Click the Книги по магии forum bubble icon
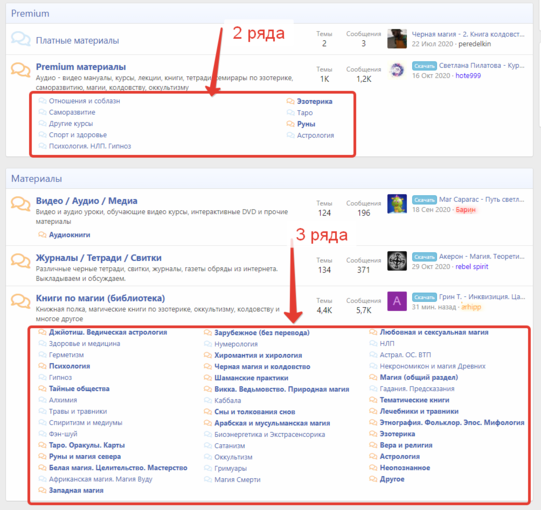Viewport: 541px width, 510px height. (x=20, y=301)
